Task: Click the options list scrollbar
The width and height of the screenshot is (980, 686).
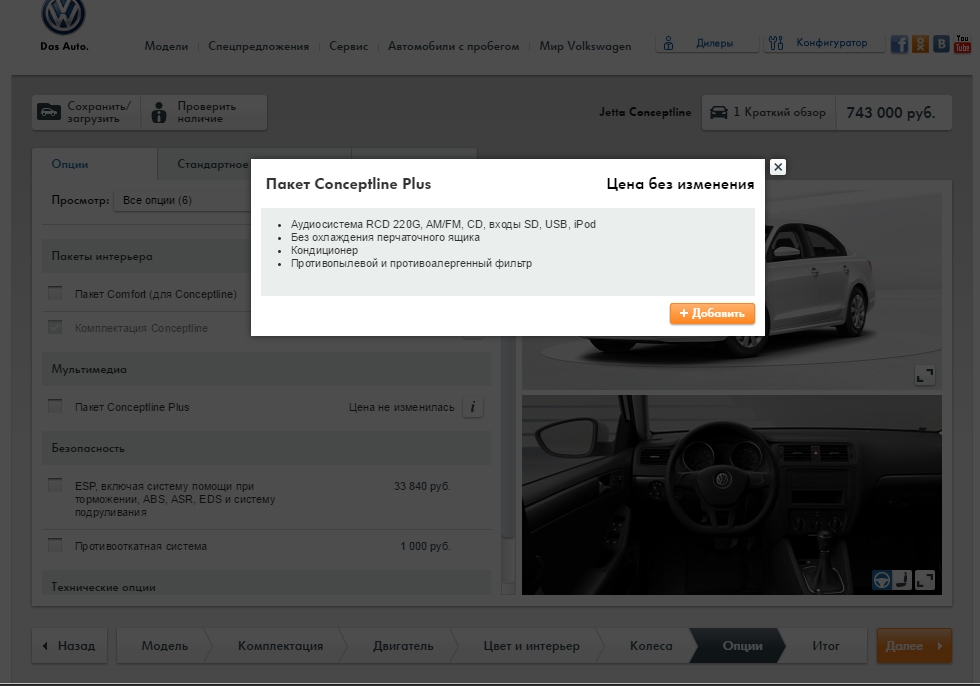Action: tap(508, 437)
